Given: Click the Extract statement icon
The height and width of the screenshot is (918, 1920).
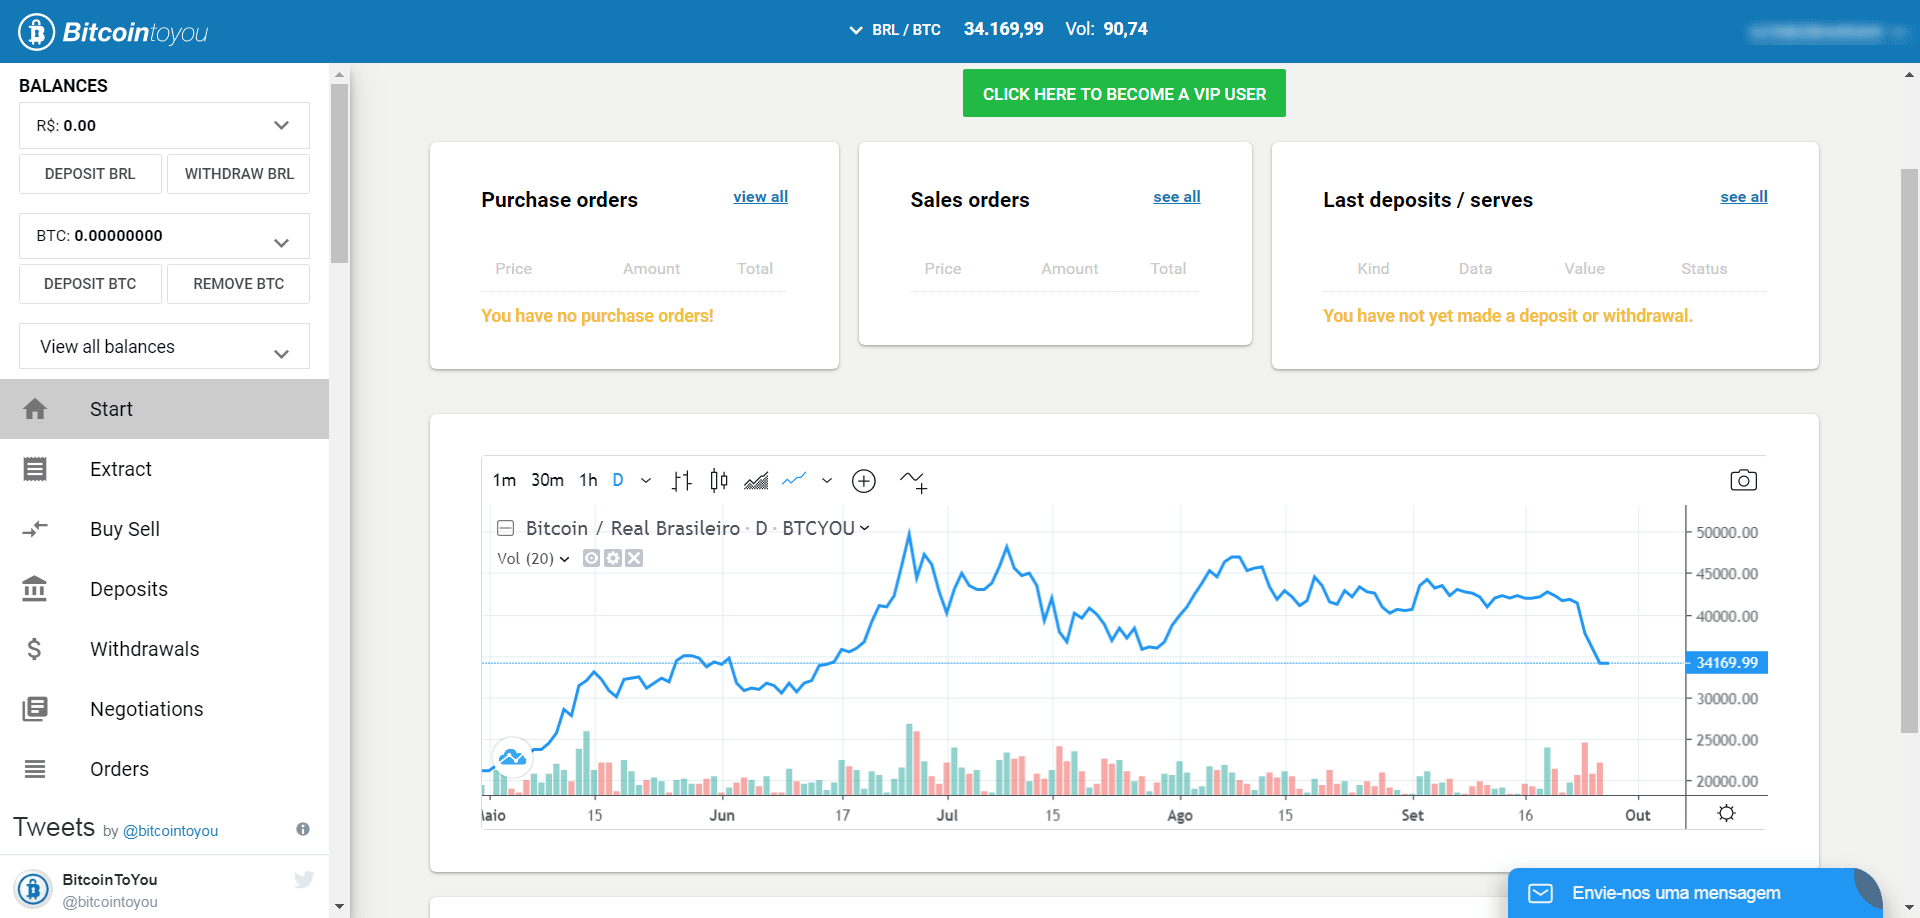Looking at the screenshot, I should click(x=35, y=469).
